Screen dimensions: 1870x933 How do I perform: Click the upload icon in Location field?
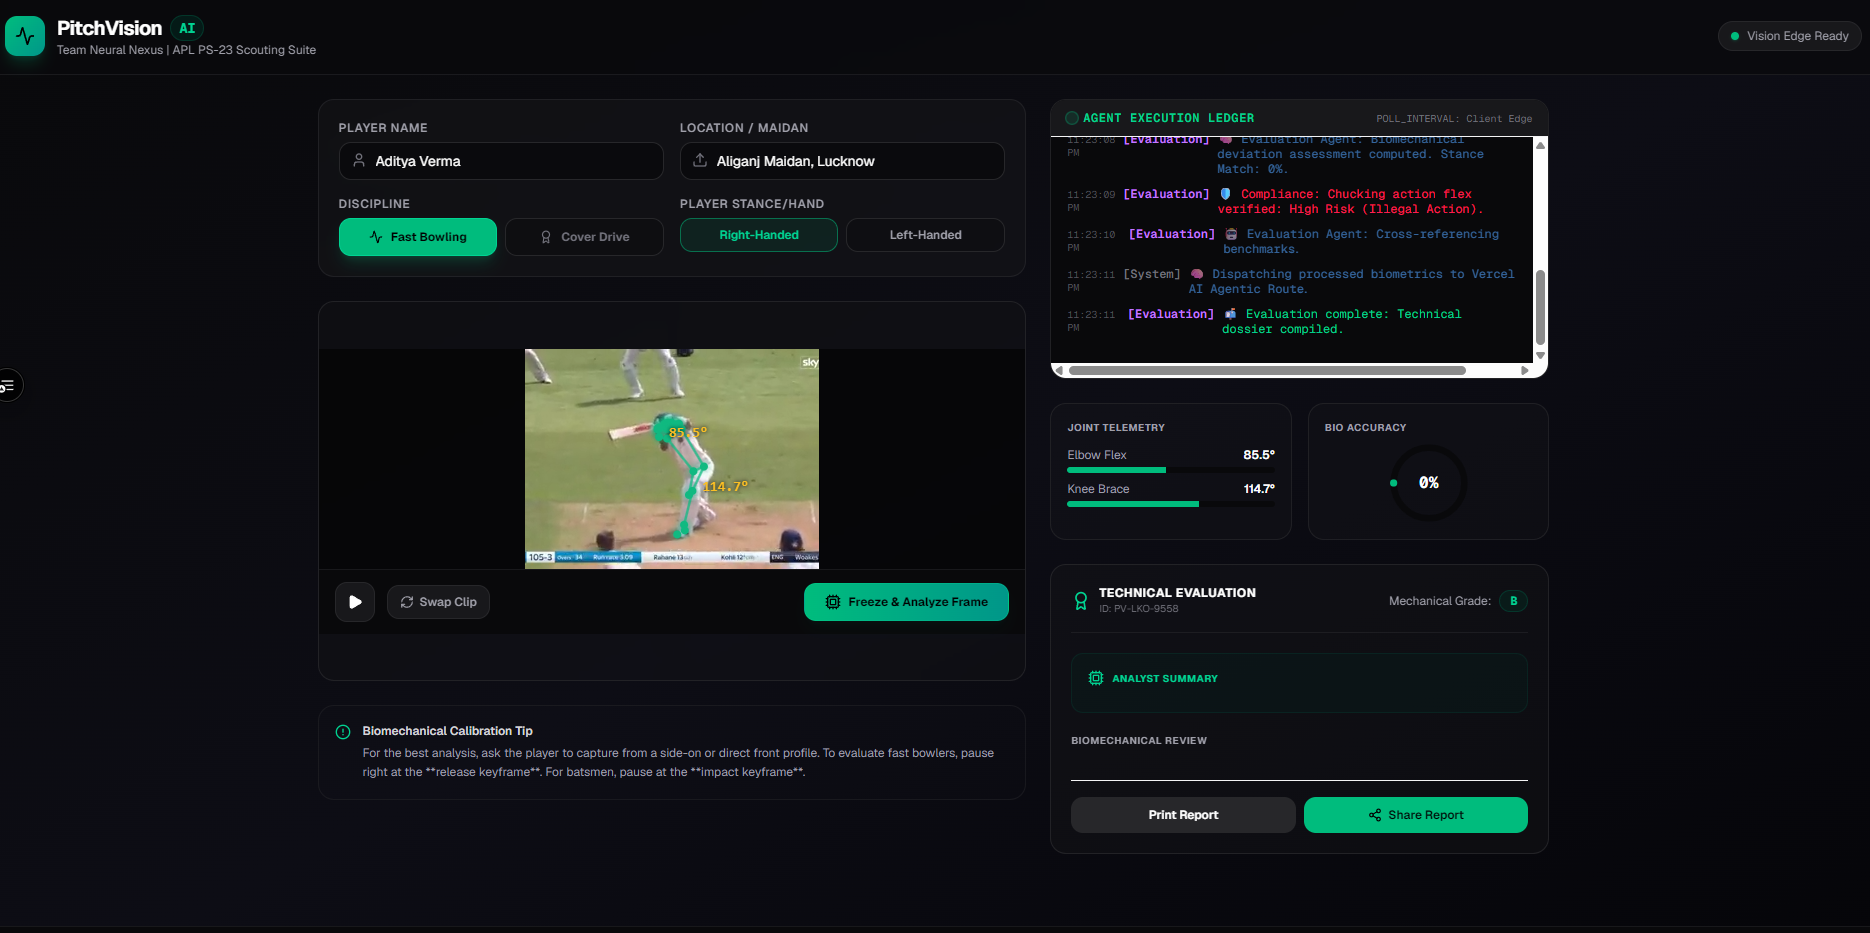tap(700, 160)
